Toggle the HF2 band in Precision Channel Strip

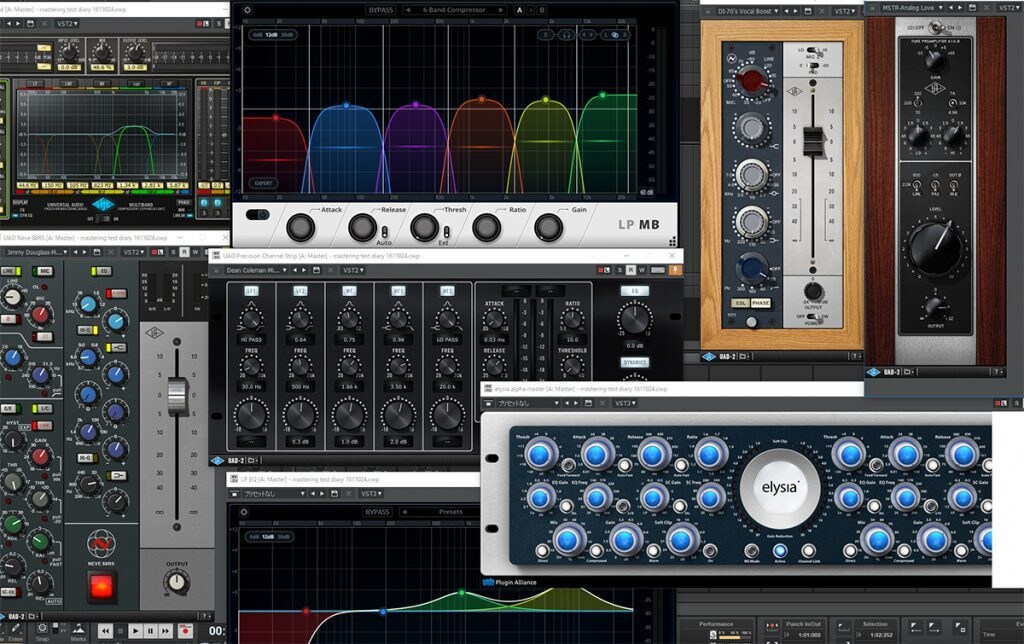pos(447,291)
